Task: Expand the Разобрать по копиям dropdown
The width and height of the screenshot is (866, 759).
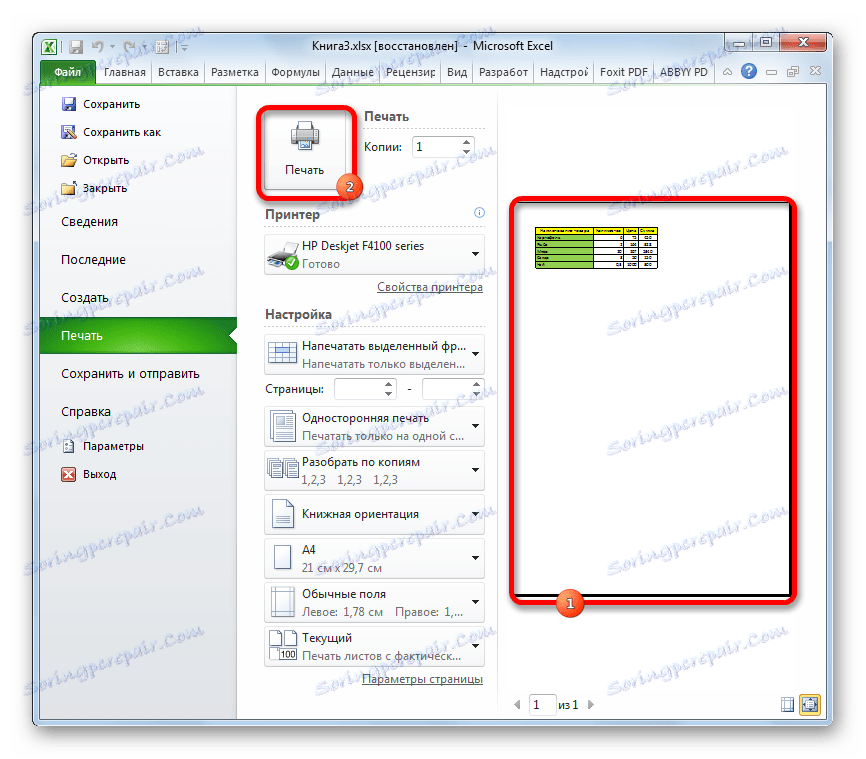Action: 477,470
